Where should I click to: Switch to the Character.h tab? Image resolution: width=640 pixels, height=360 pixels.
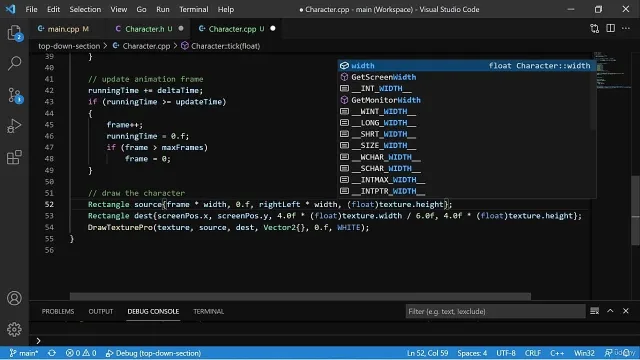149,29
